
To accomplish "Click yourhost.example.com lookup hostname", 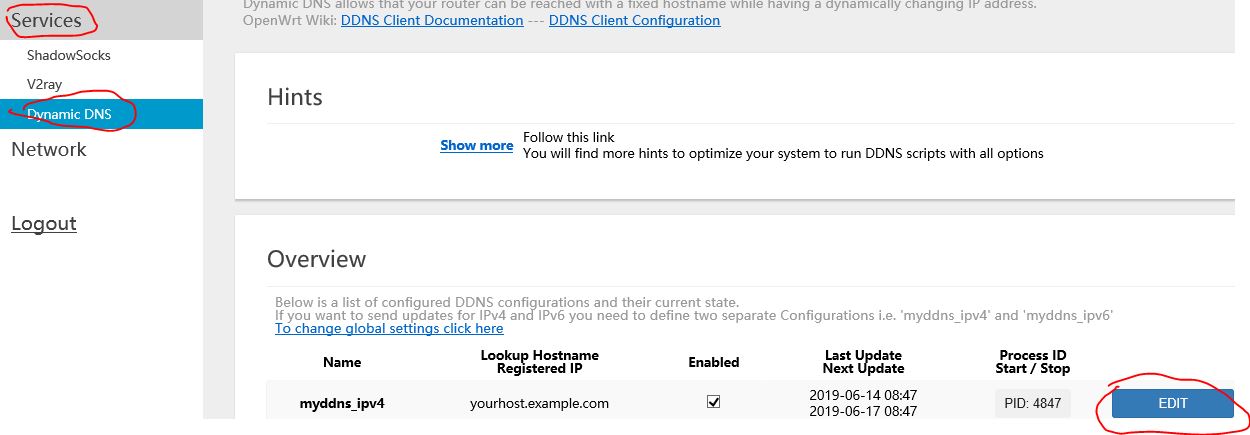I will (x=539, y=404).
